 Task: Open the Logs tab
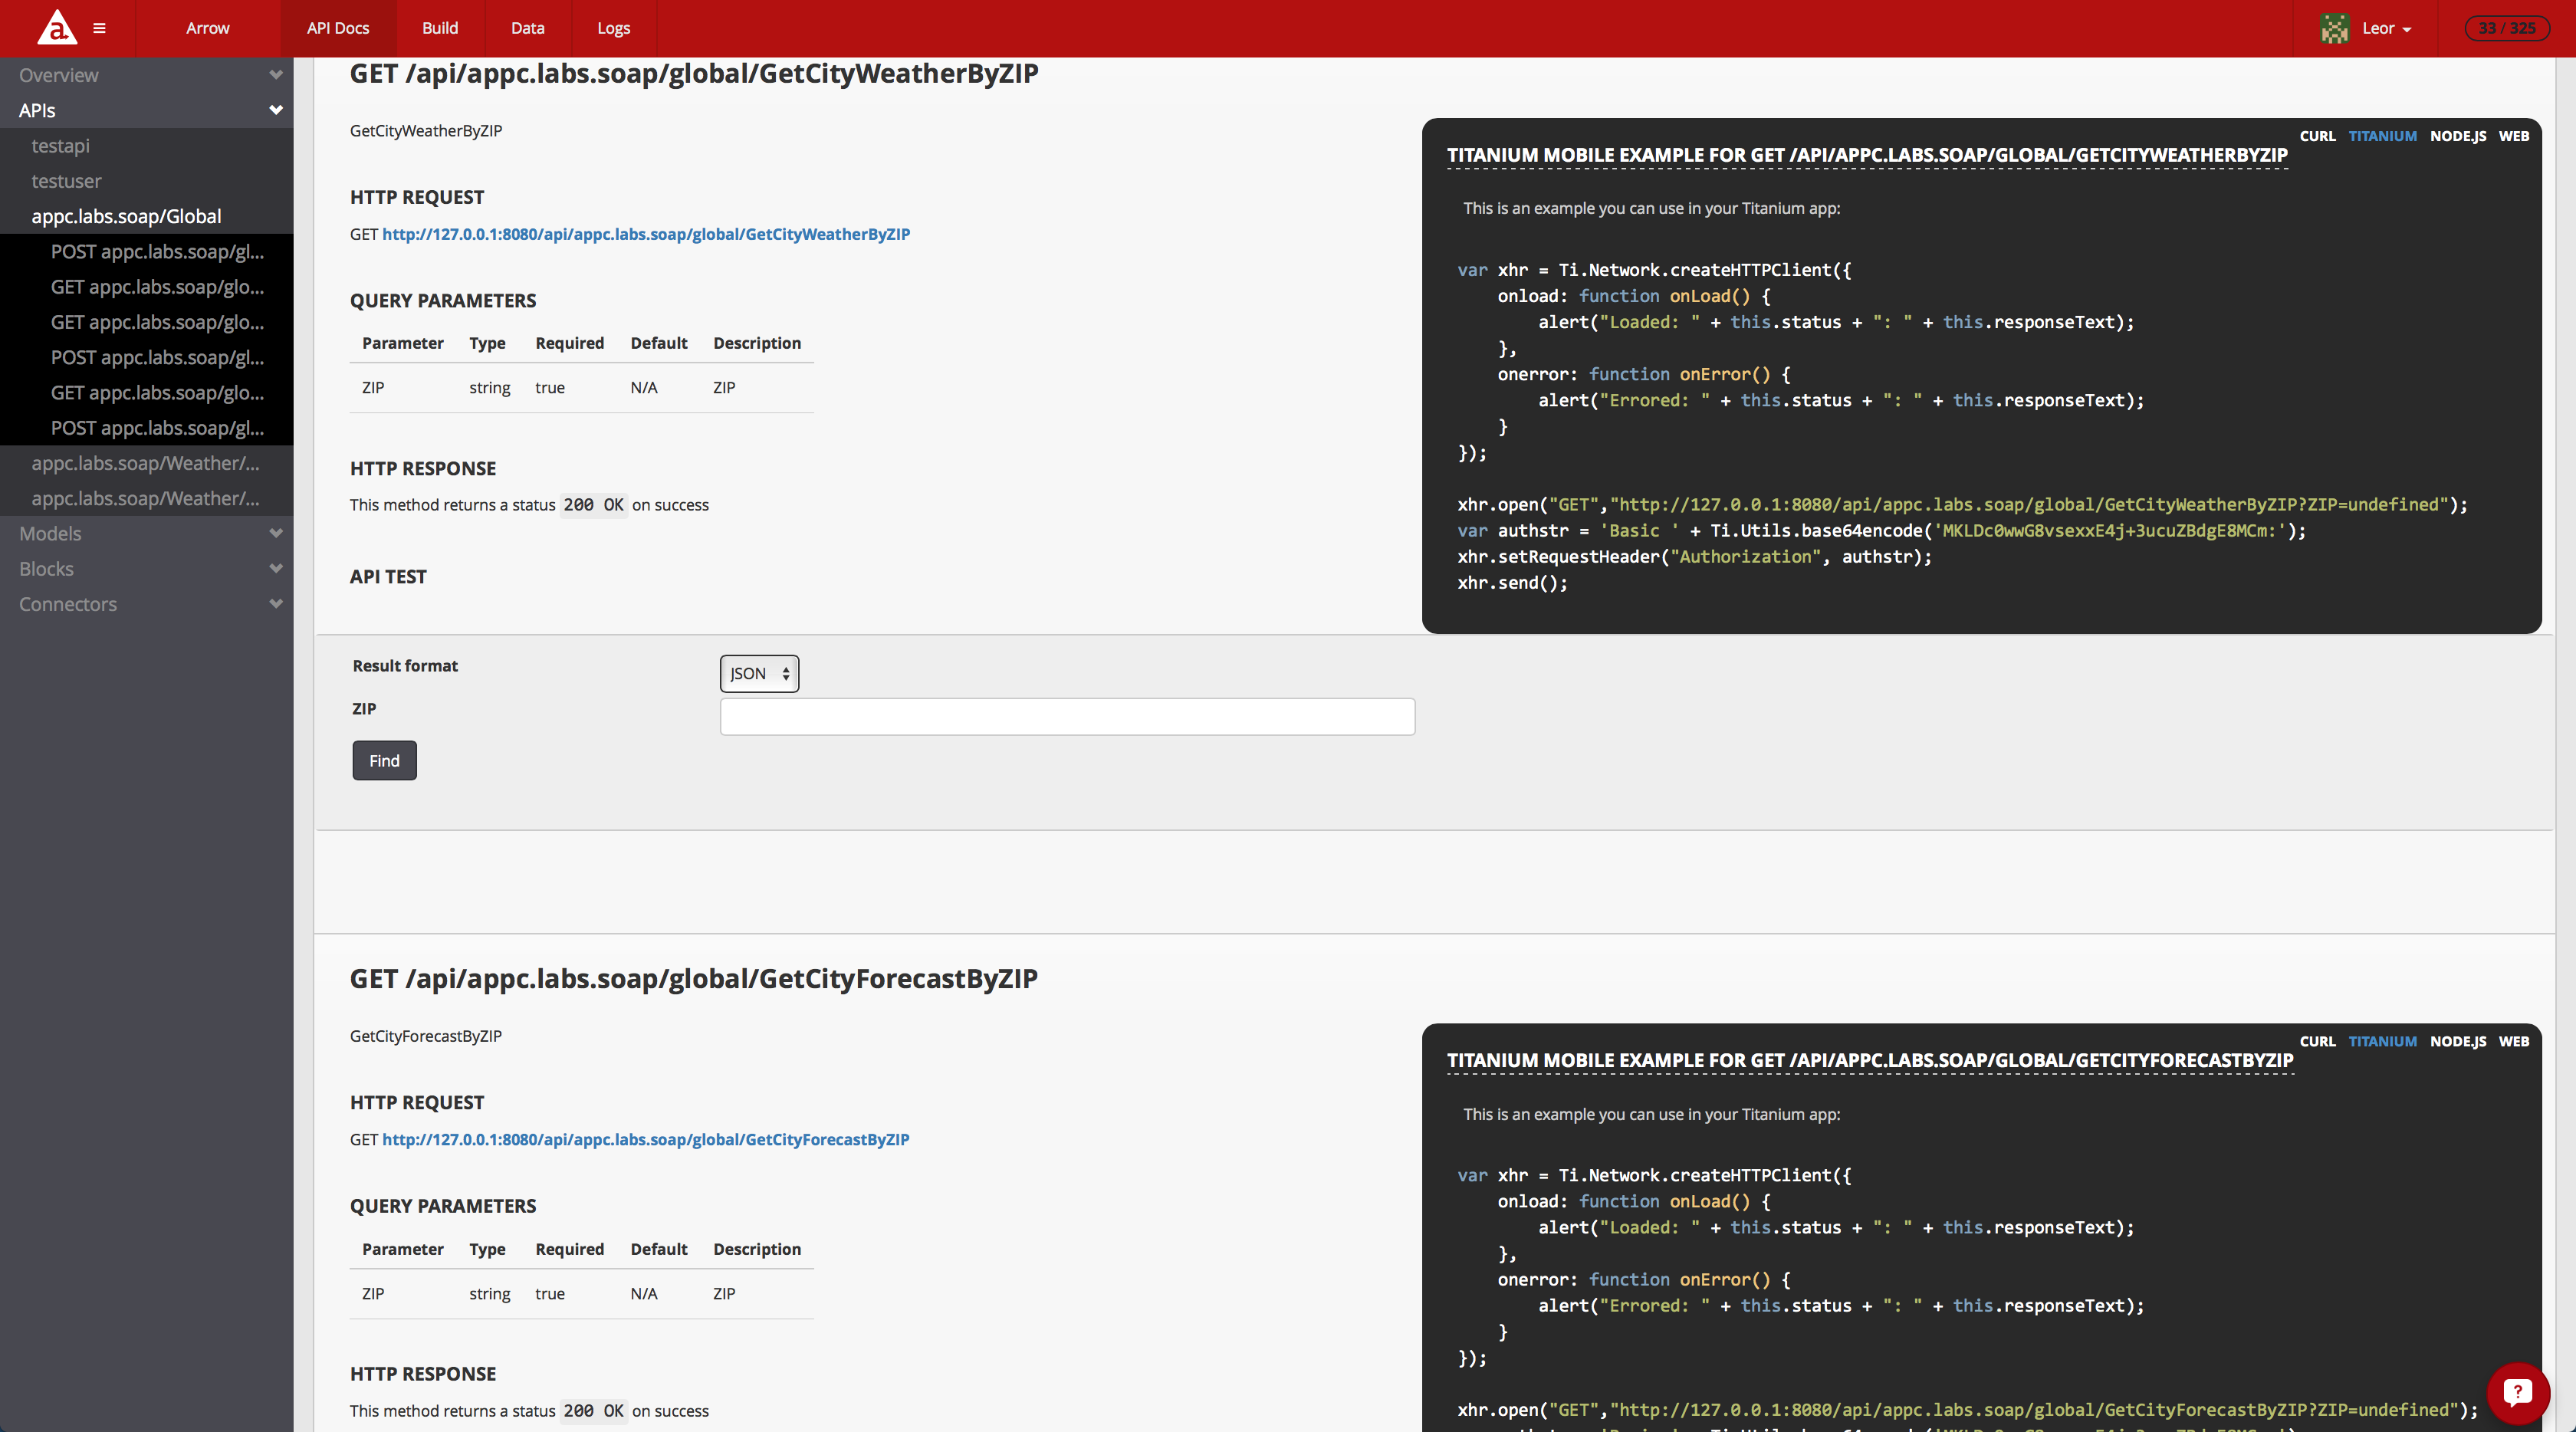tap(613, 28)
